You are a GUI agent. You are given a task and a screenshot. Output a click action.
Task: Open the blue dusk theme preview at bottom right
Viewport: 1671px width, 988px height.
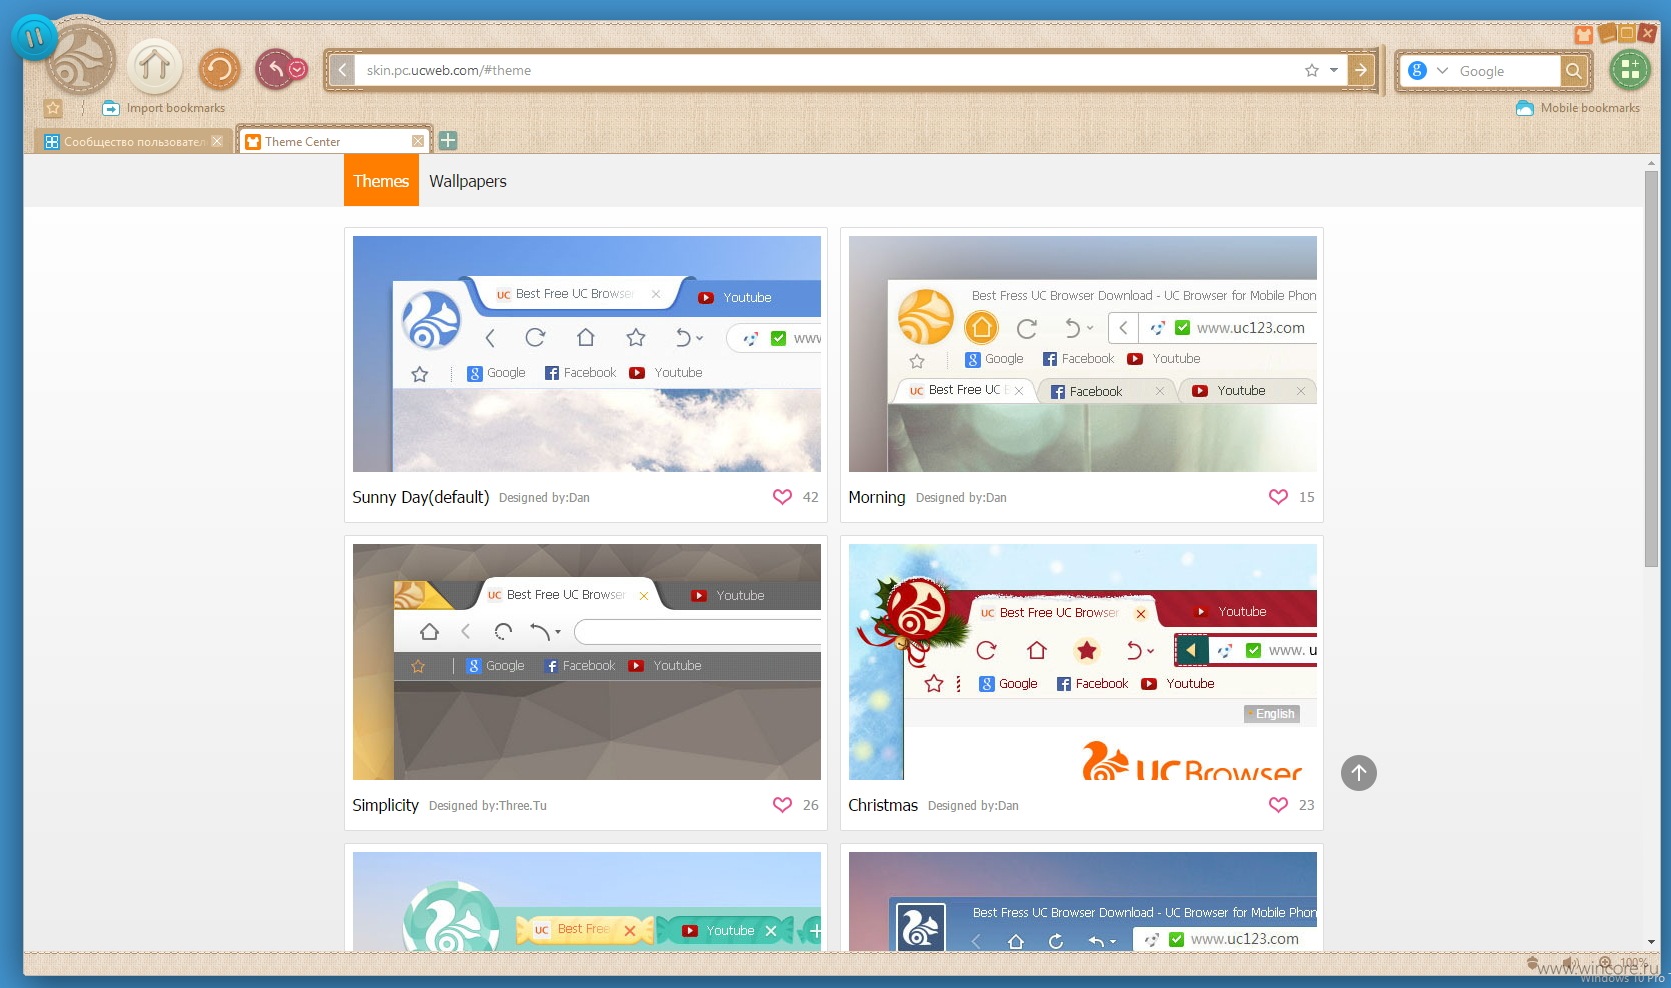click(x=1083, y=901)
